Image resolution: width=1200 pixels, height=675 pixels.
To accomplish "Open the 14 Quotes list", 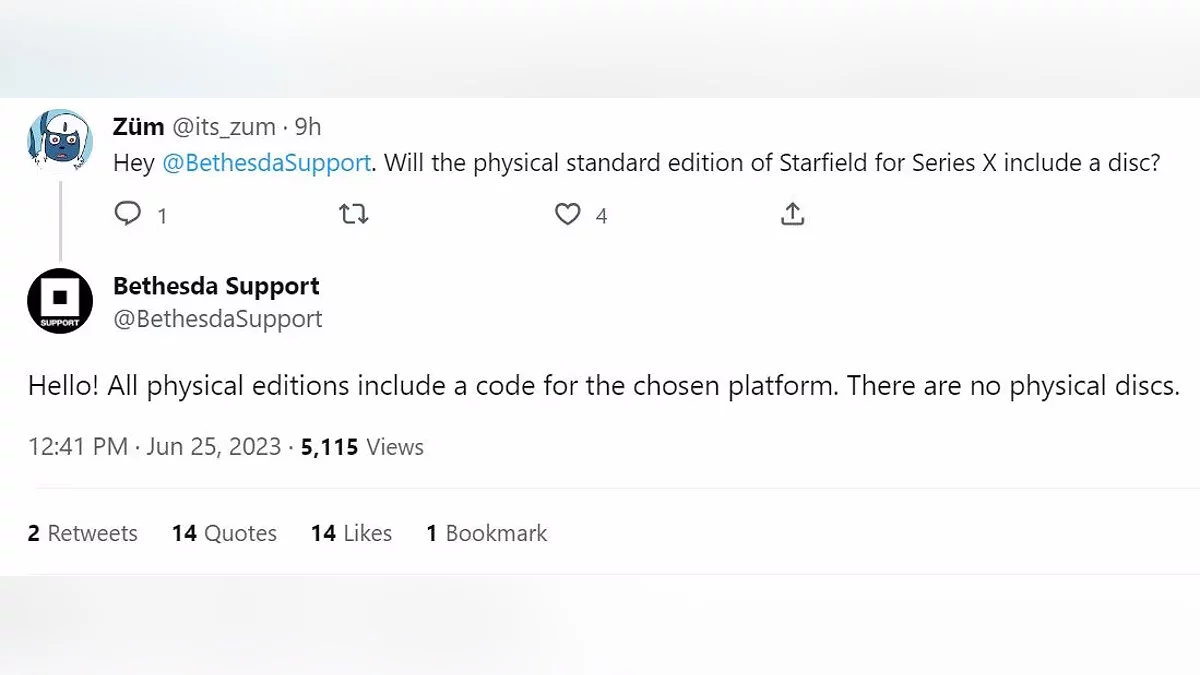I will (x=224, y=533).
